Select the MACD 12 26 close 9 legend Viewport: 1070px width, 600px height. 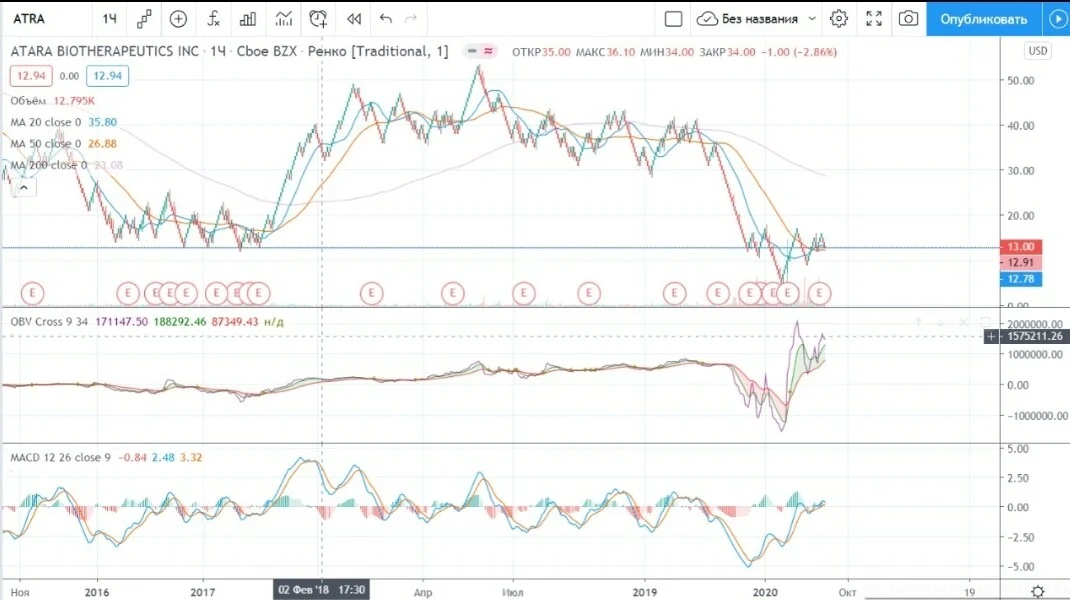pos(60,457)
